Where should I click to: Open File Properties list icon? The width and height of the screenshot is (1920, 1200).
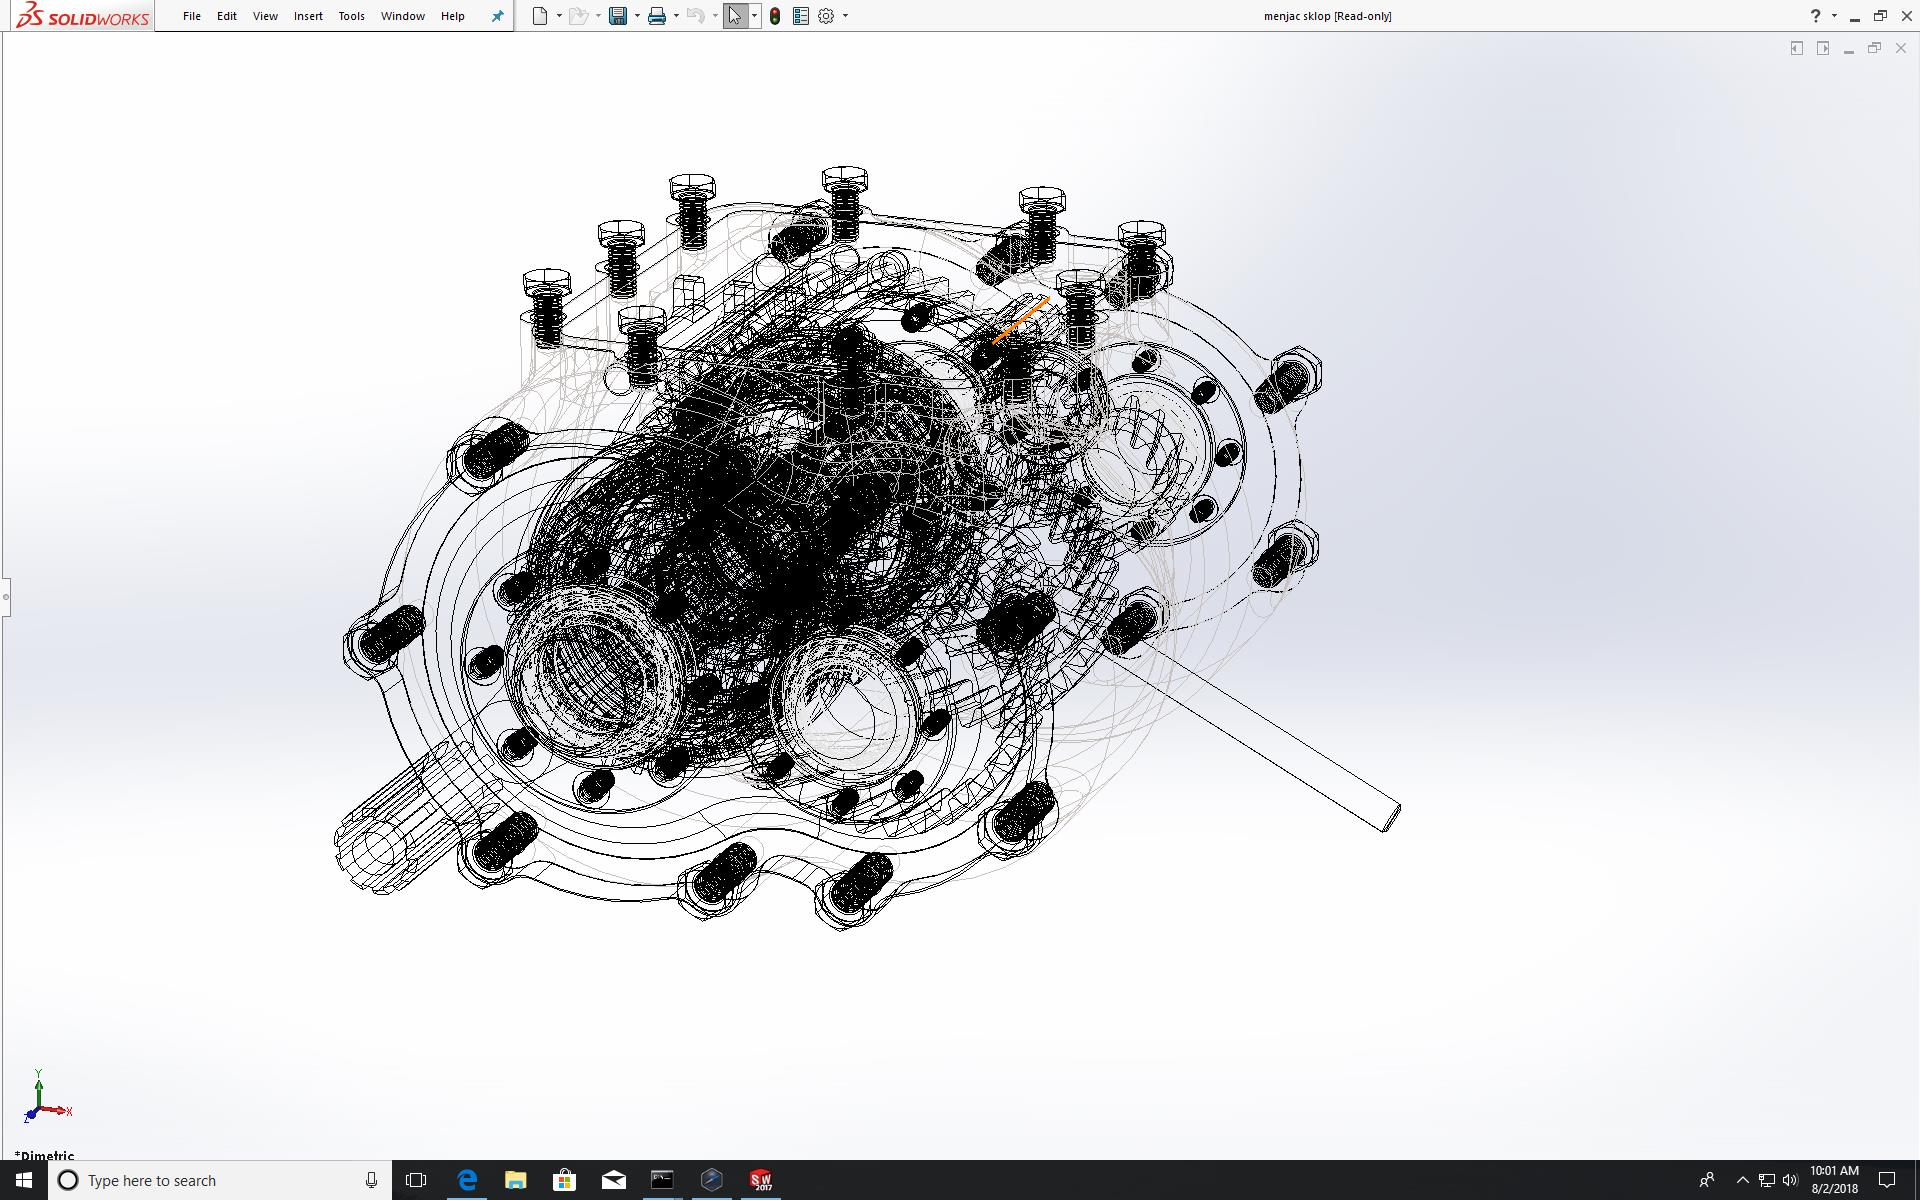pos(800,16)
